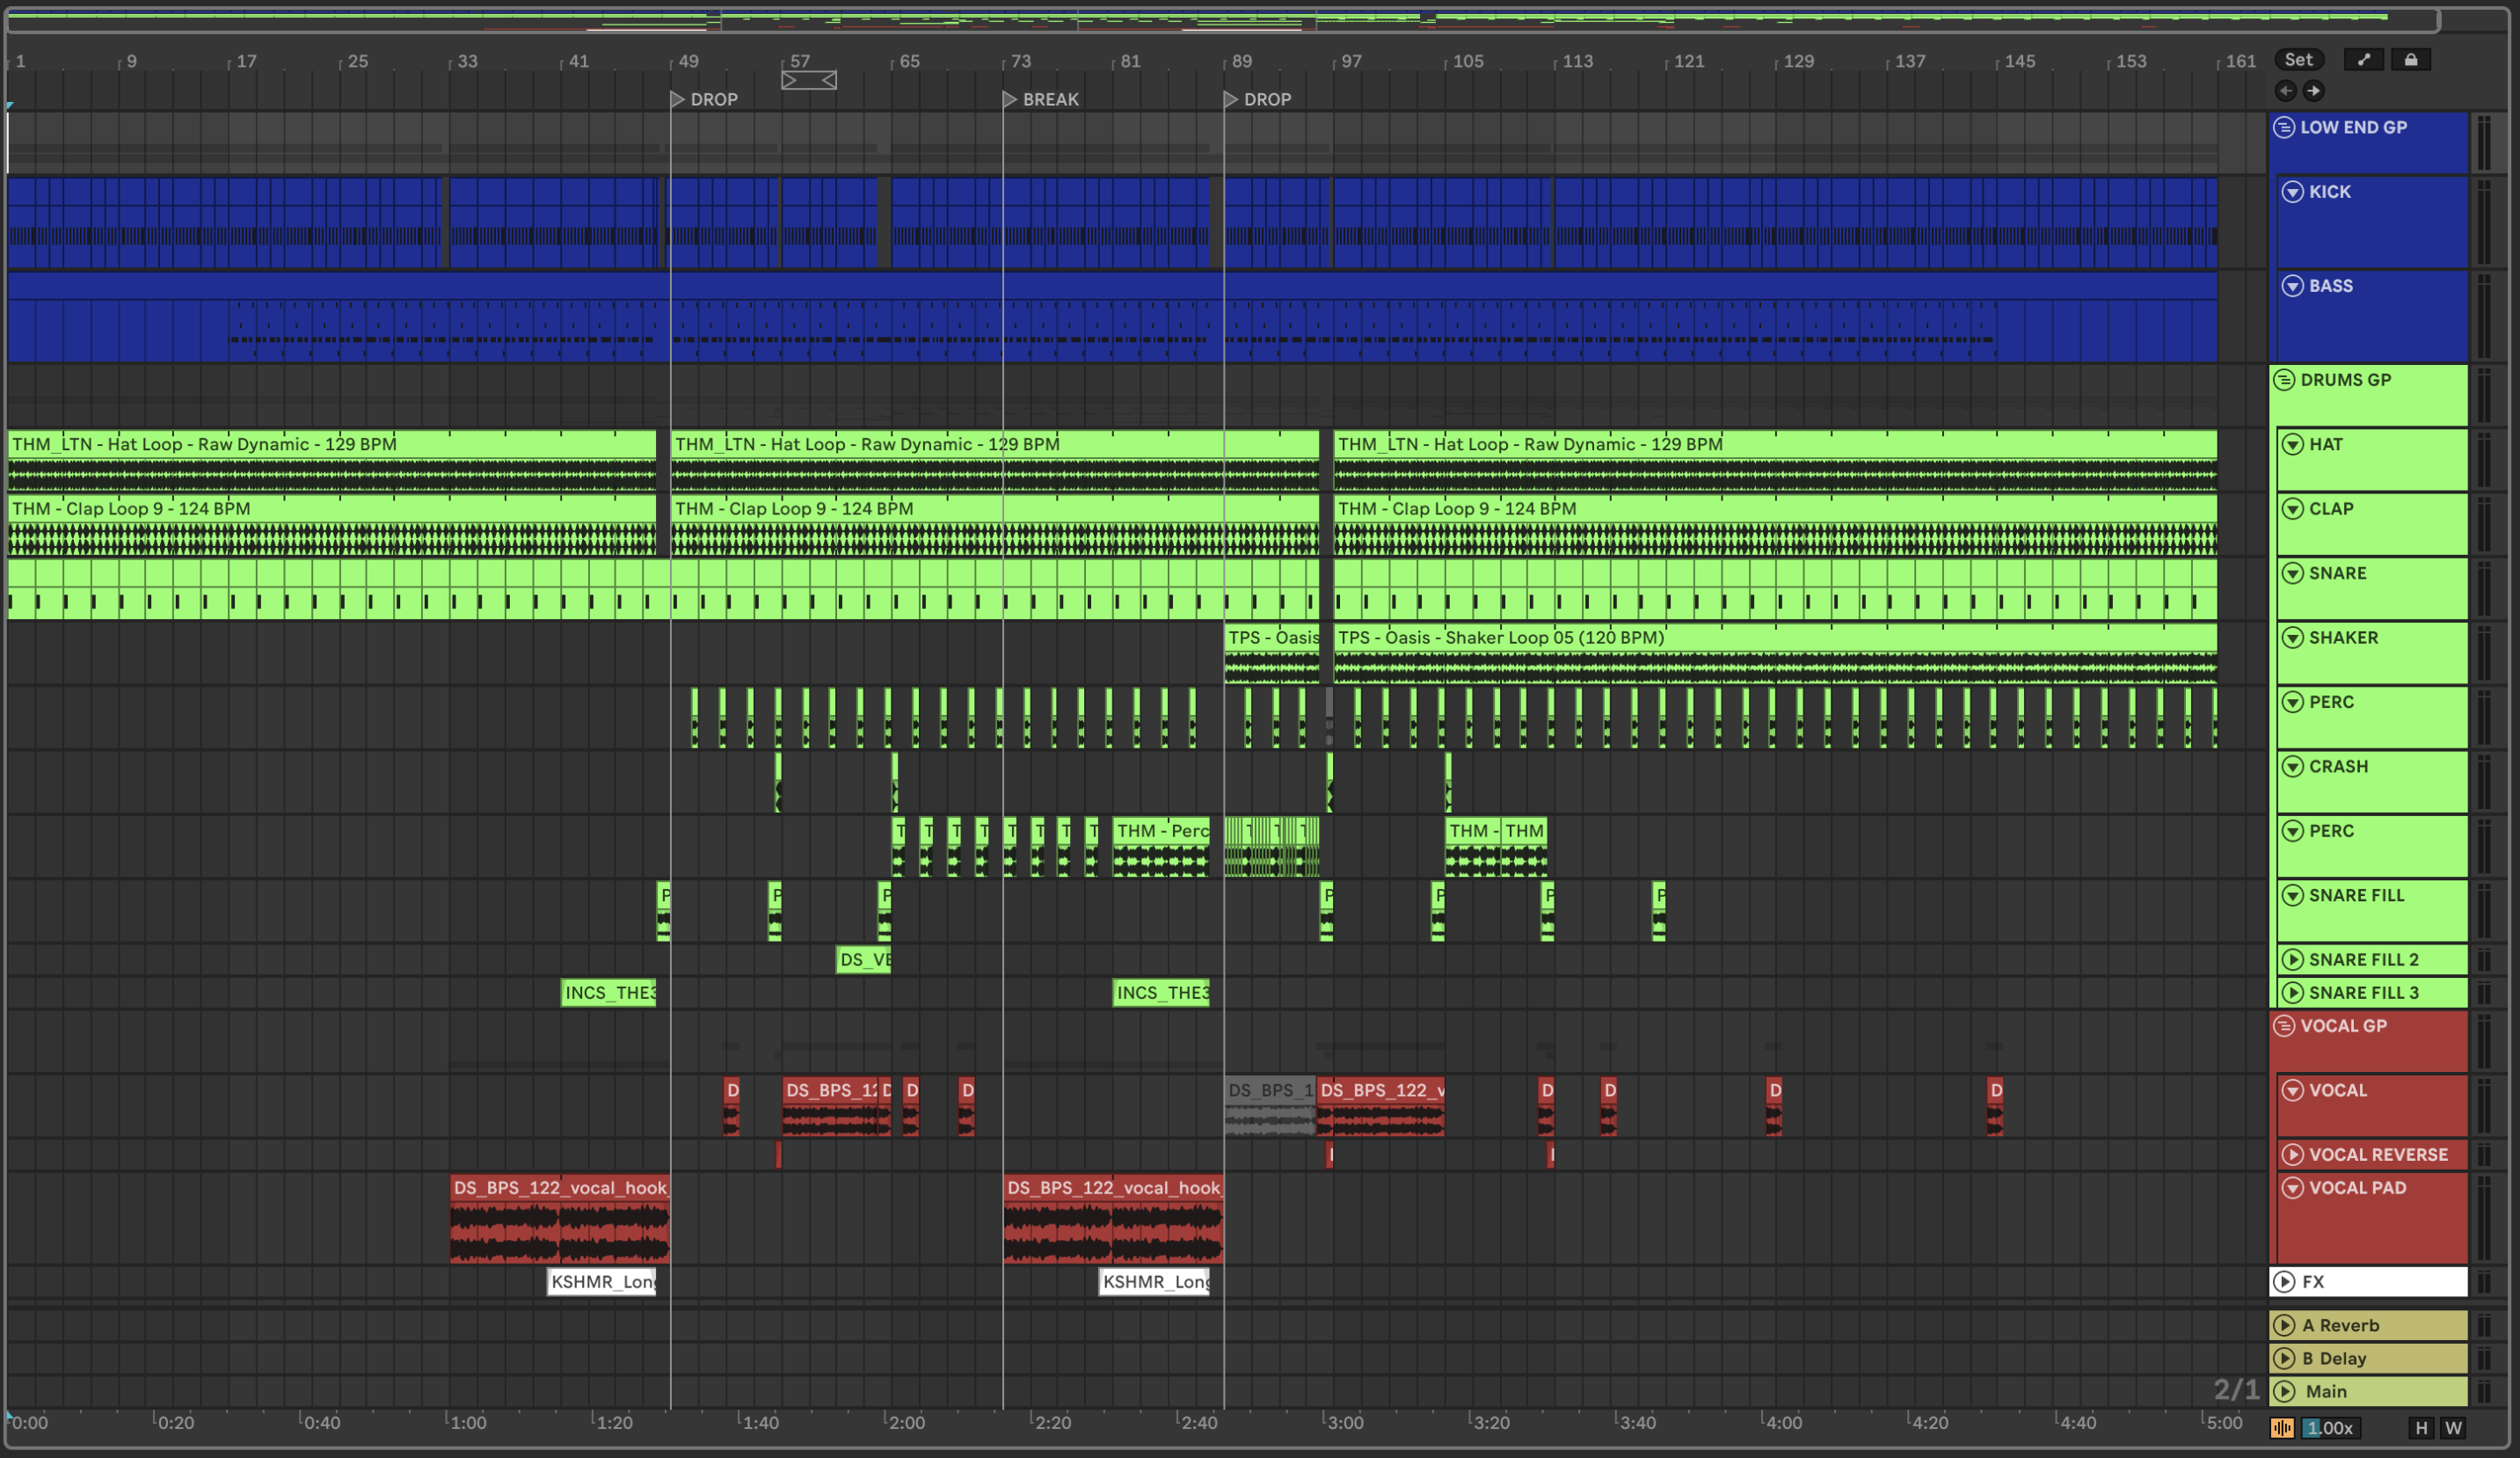Select the second KSHMR_Long clip
Viewport: 2520px width, 1458px height.
pos(1154,1282)
